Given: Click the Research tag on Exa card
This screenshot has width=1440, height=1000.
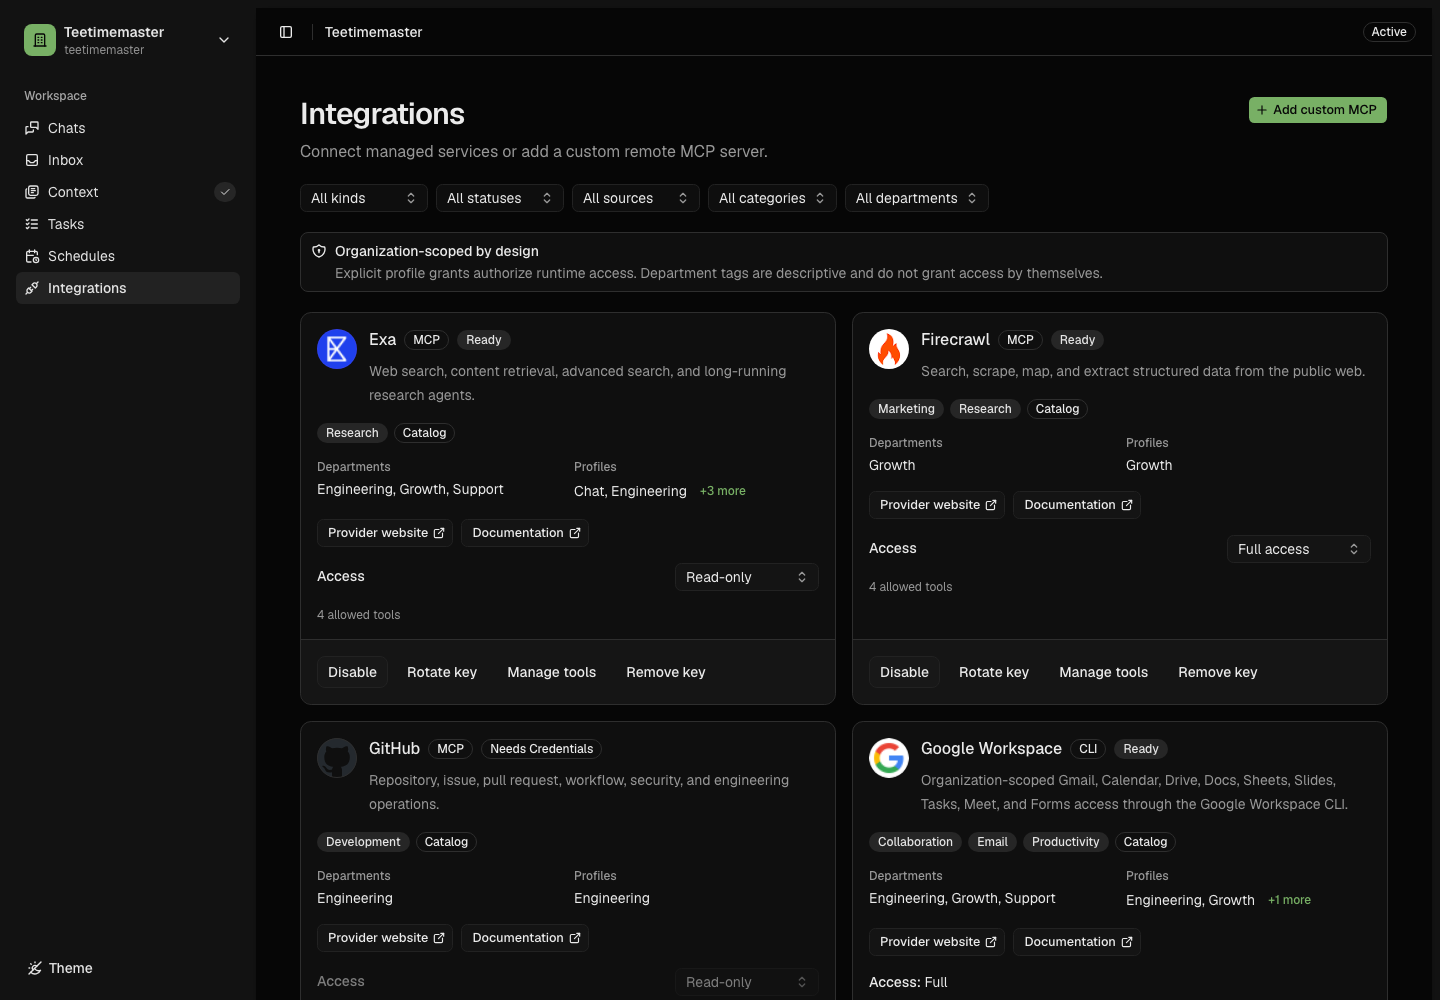Looking at the screenshot, I should [x=352, y=433].
